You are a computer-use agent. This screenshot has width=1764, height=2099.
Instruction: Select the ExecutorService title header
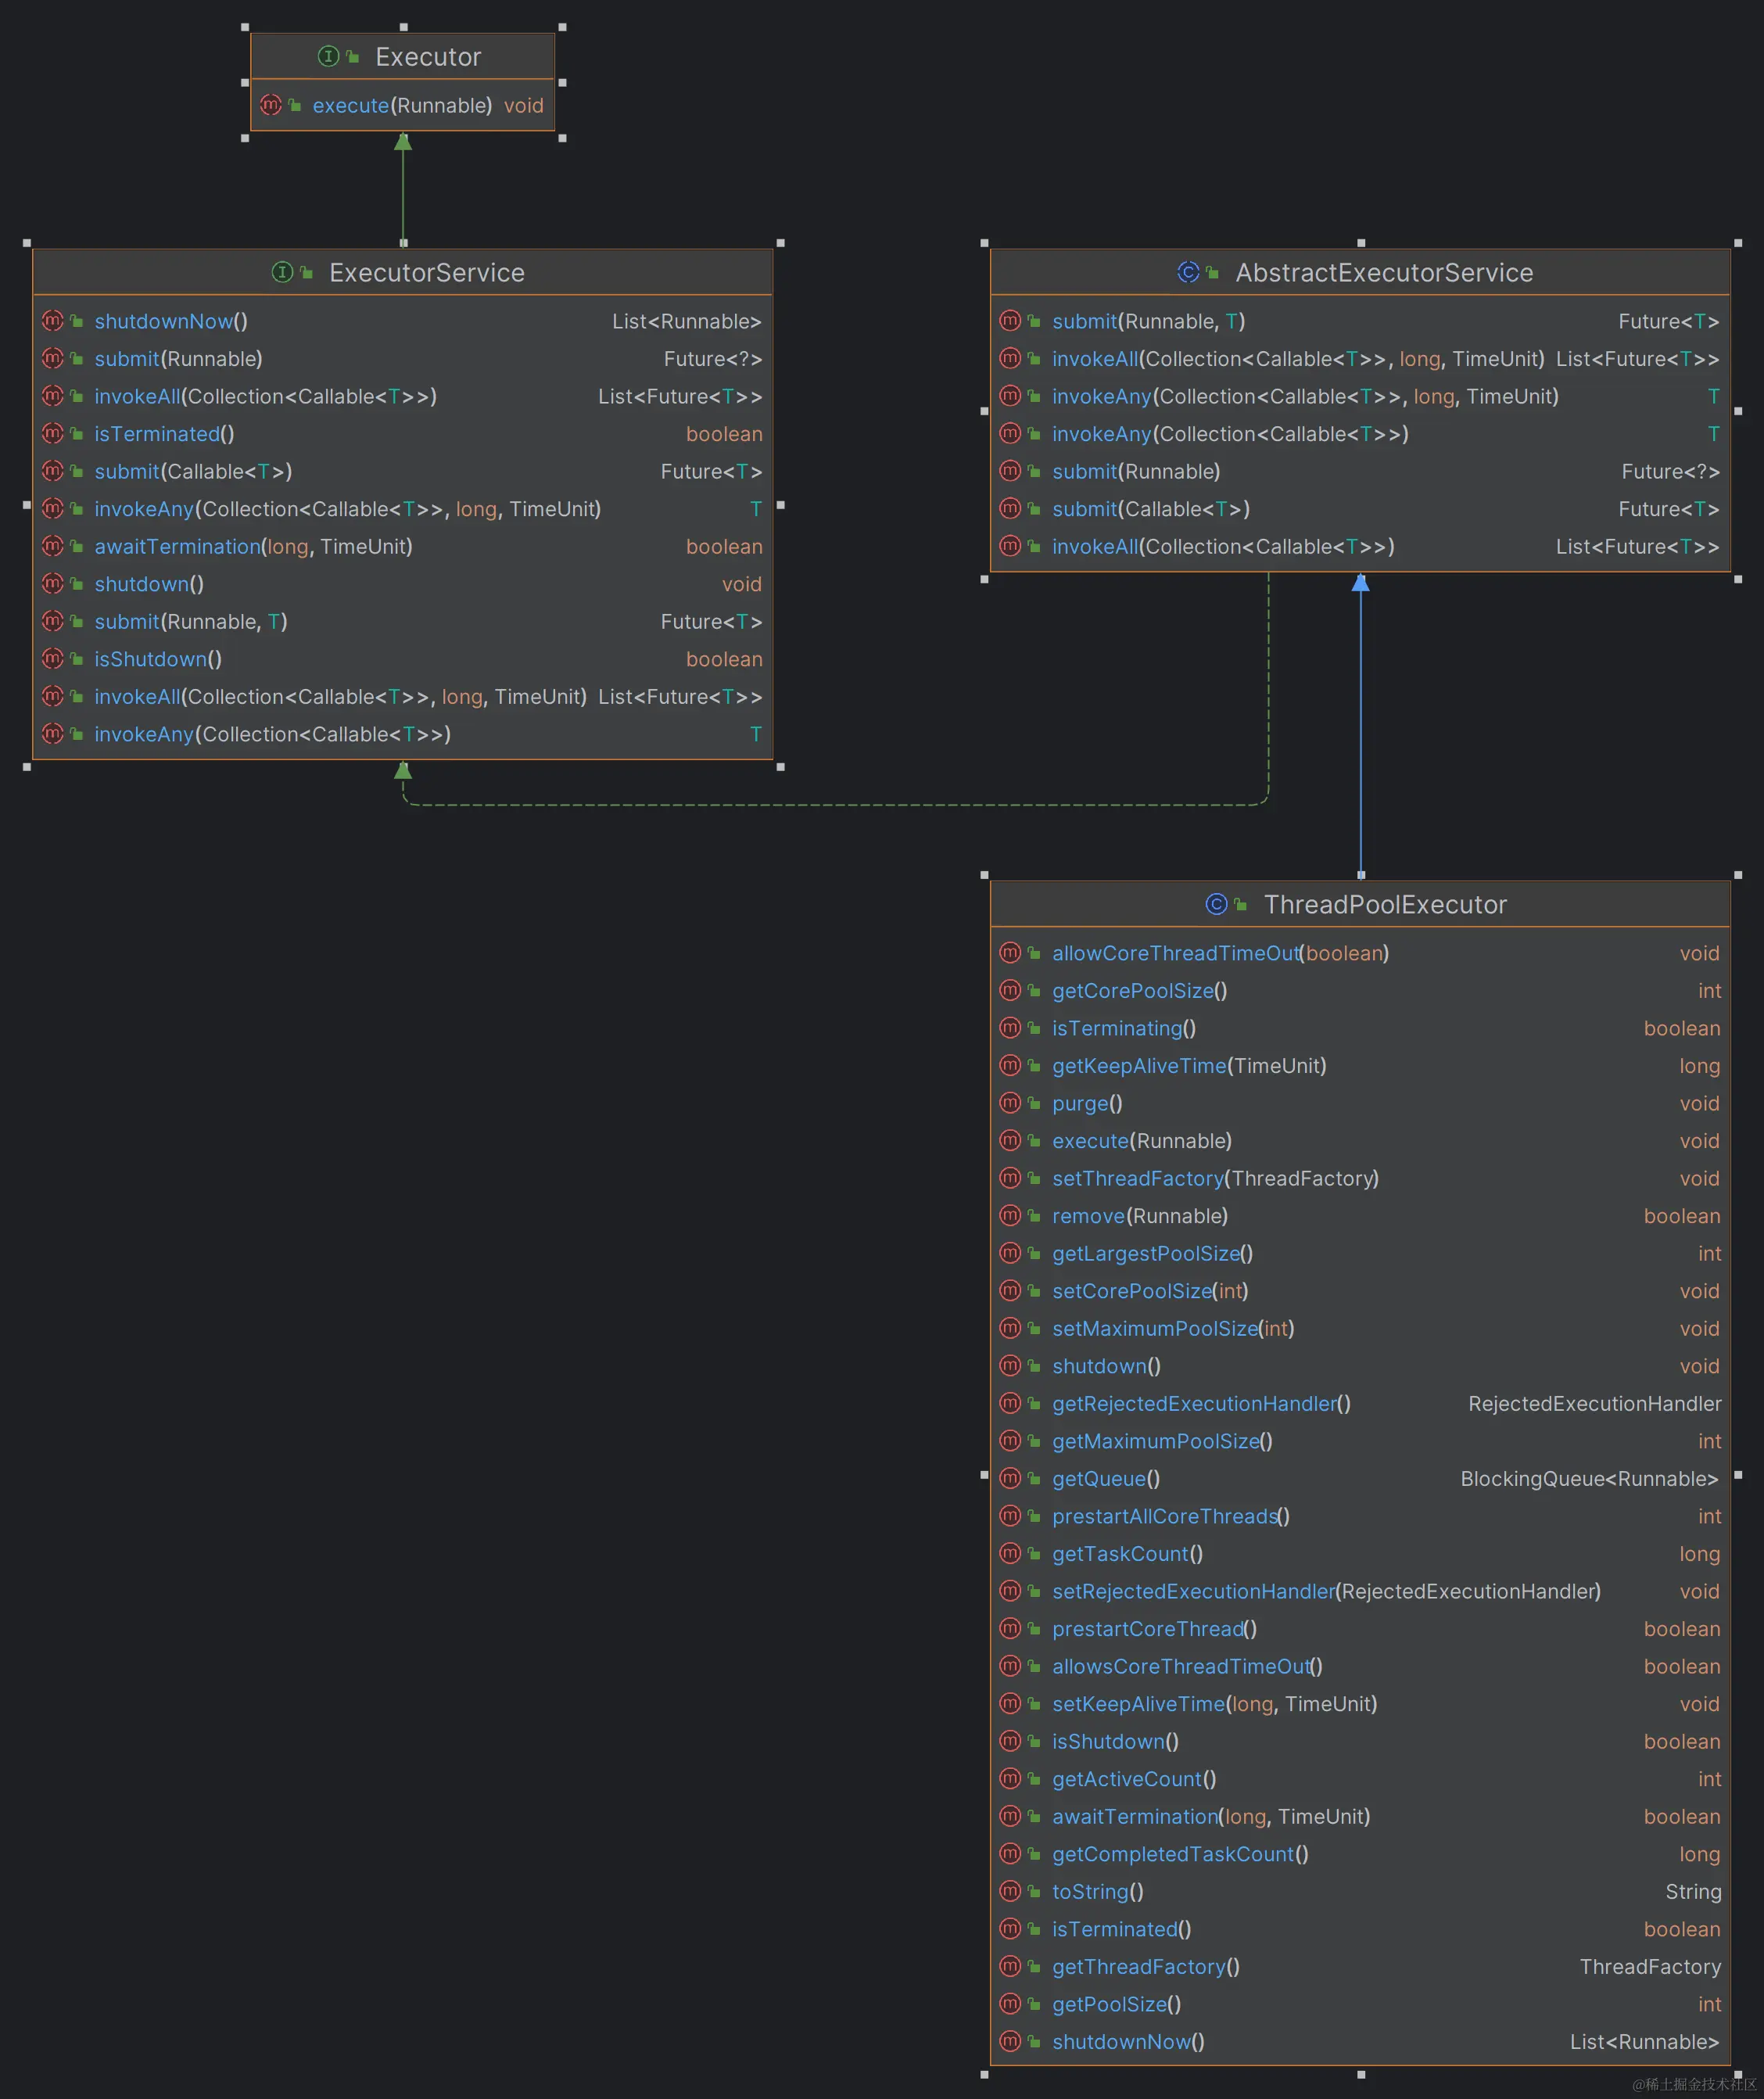pyautogui.click(x=426, y=272)
